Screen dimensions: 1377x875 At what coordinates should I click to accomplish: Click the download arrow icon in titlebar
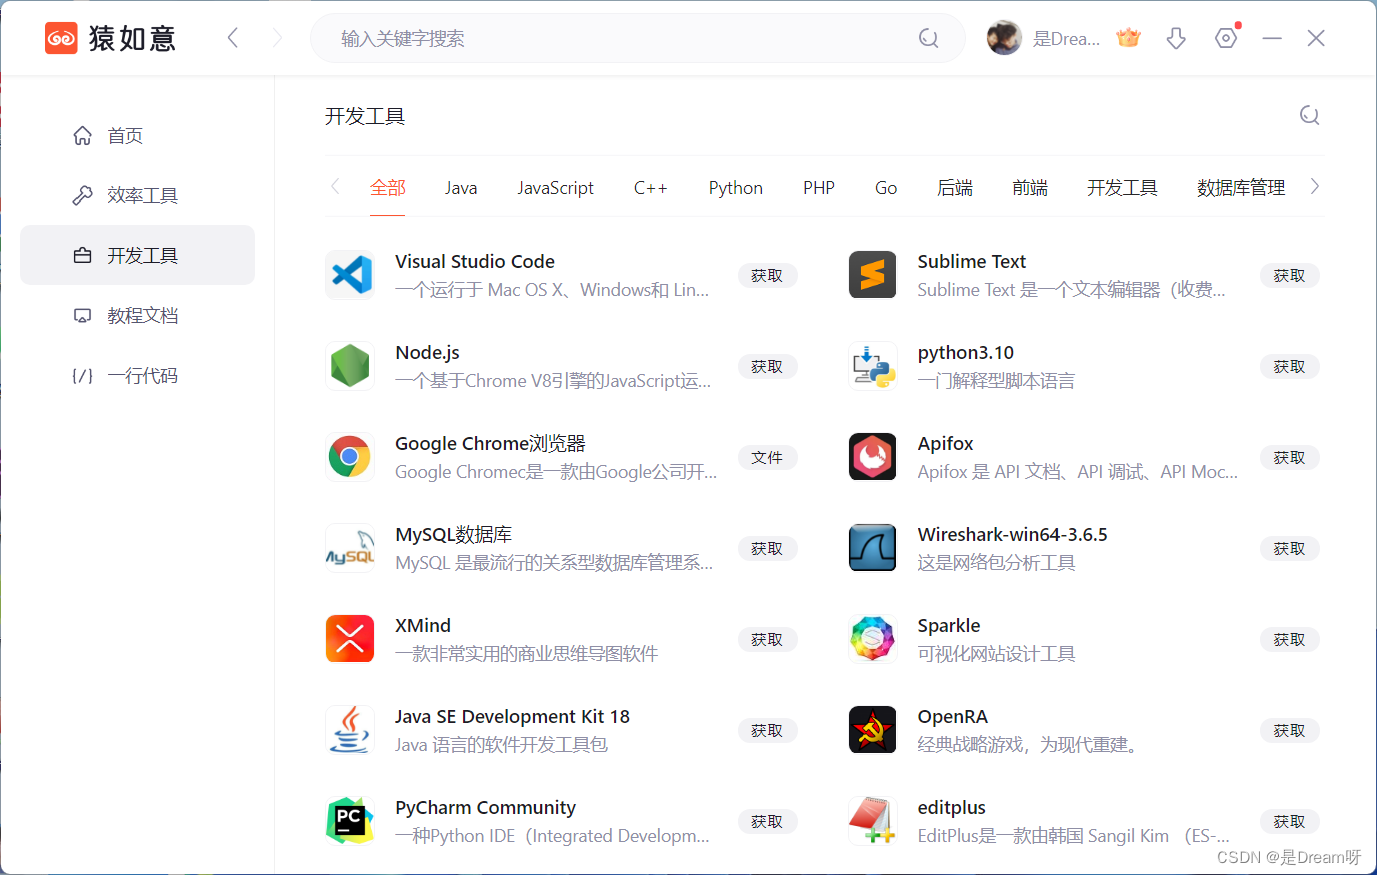tap(1176, 37)
